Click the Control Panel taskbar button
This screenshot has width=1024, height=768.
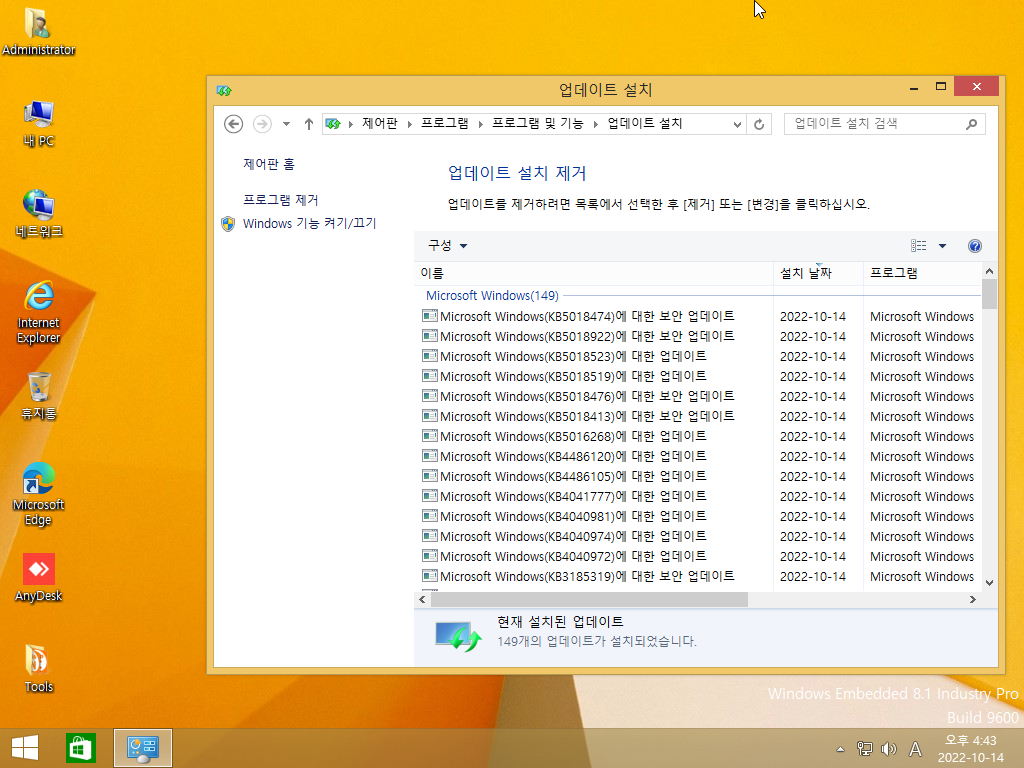pyautogui.click(x=143, y=748)
